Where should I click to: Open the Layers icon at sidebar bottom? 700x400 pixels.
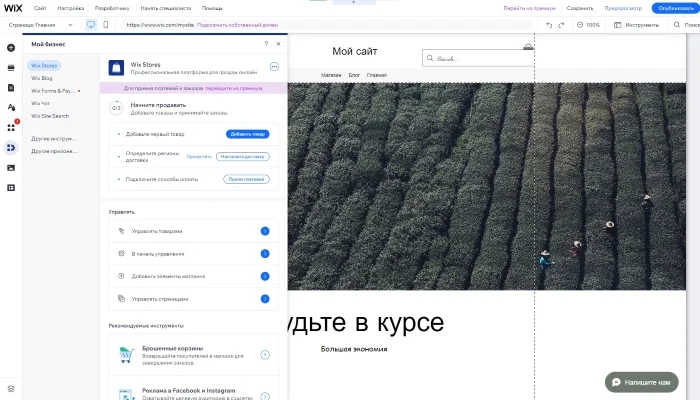[x=11, y=389]
